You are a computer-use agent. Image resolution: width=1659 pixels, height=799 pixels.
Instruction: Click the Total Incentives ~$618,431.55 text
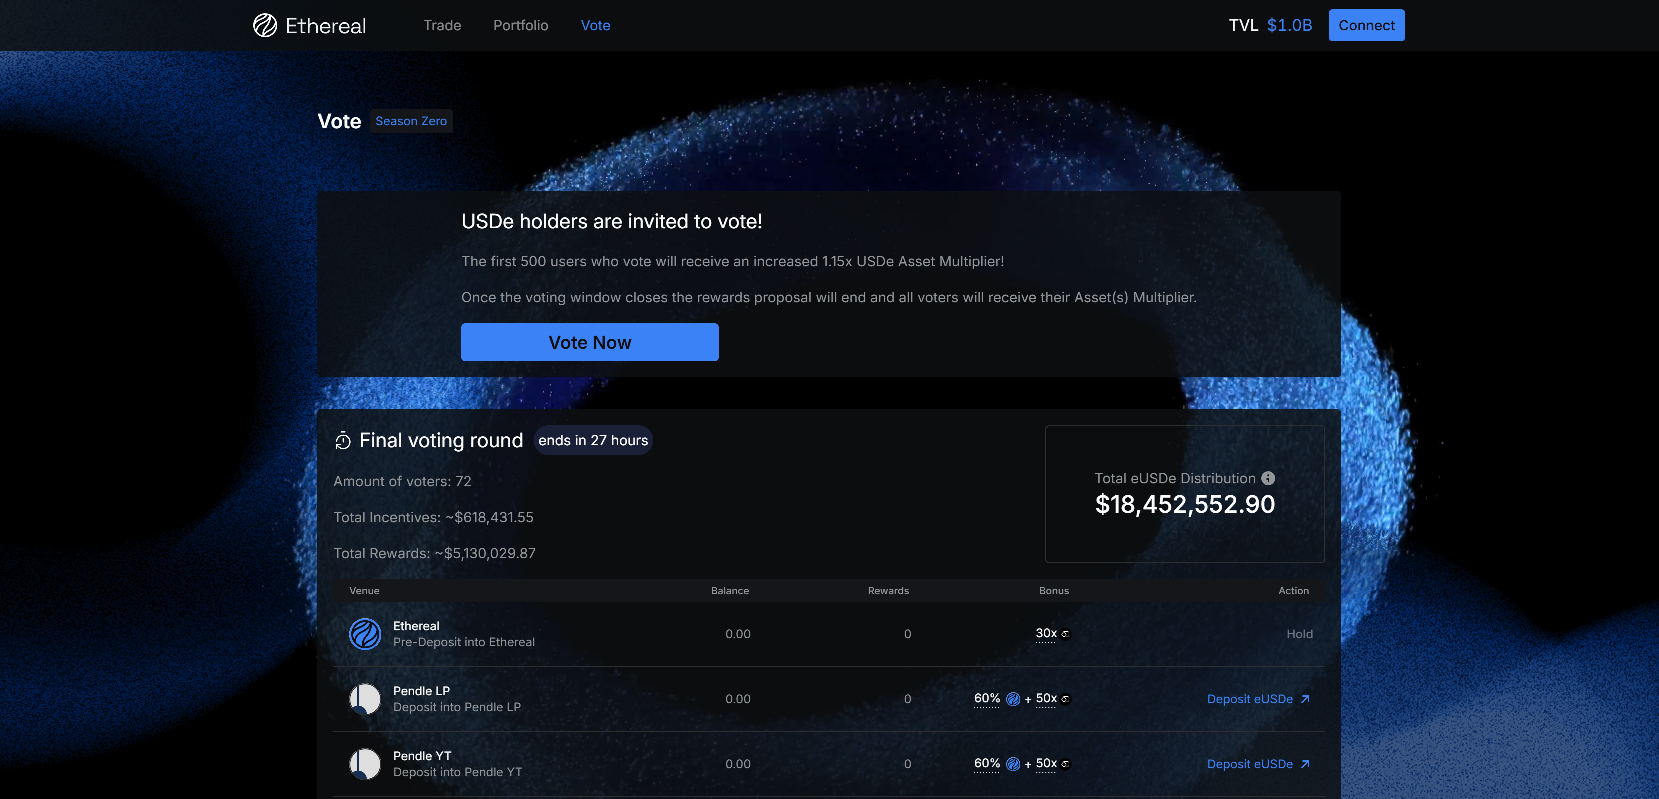pos(434,517)
